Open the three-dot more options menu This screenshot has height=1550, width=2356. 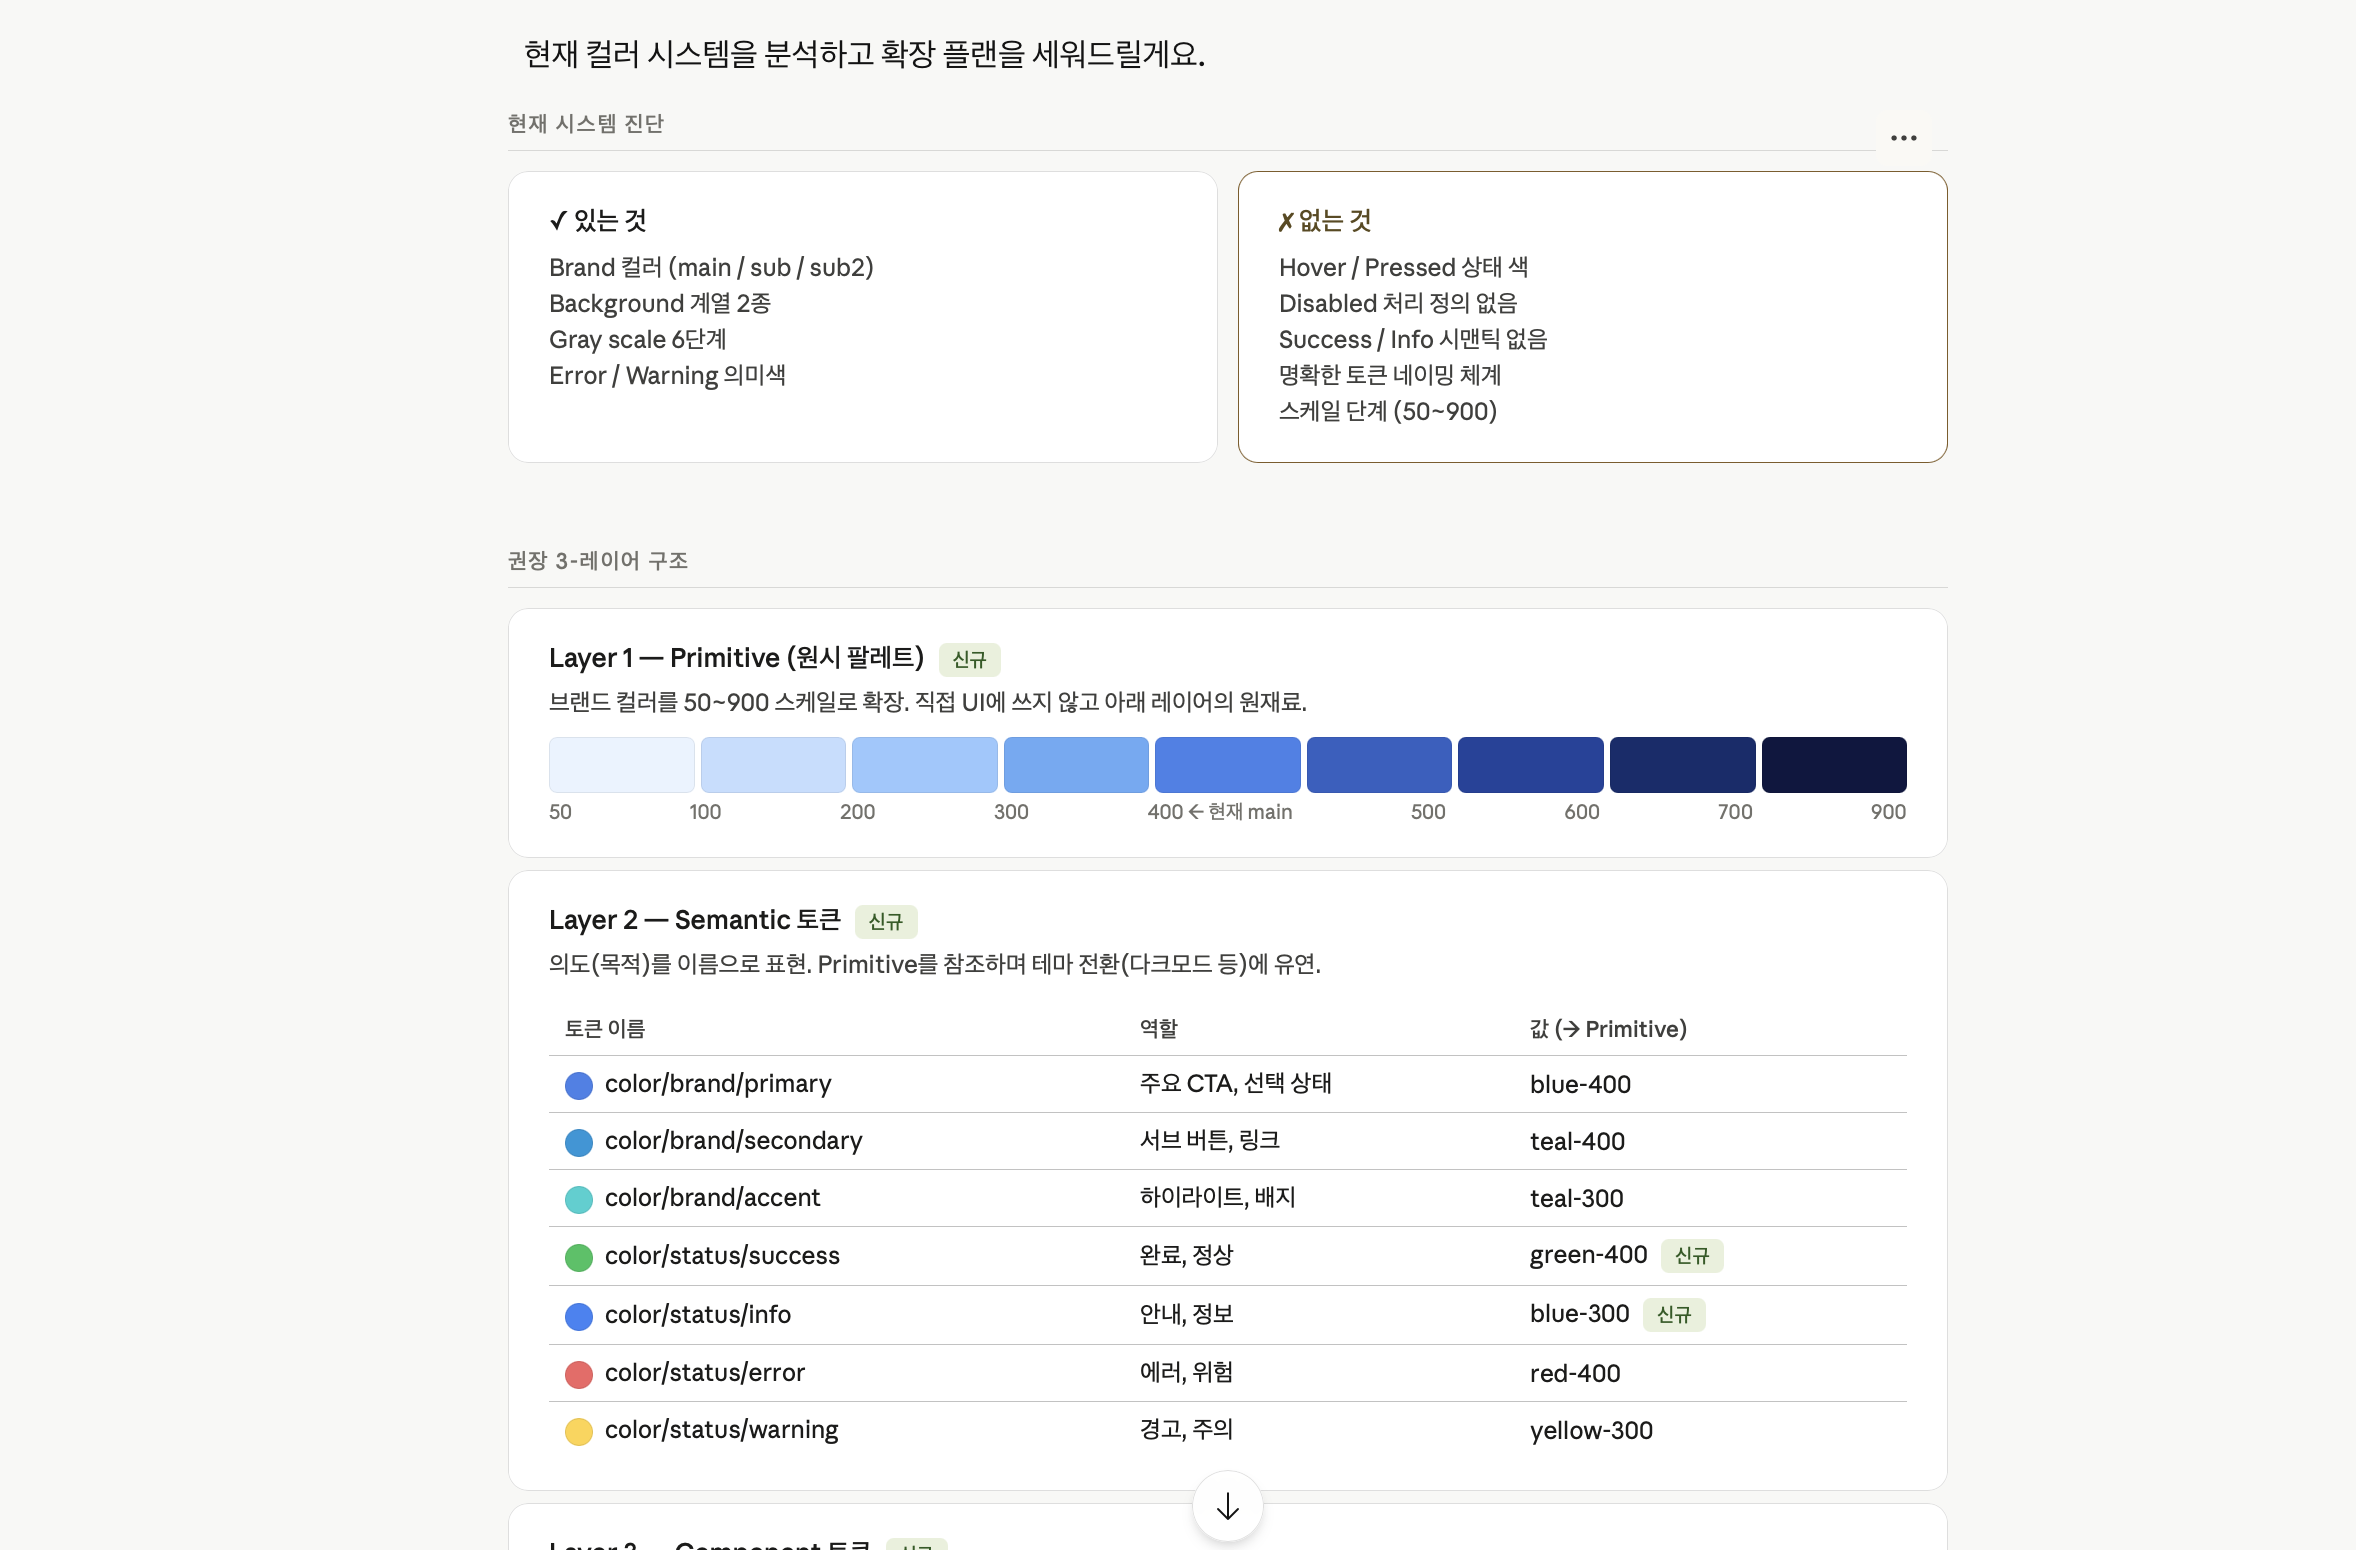1903,138
